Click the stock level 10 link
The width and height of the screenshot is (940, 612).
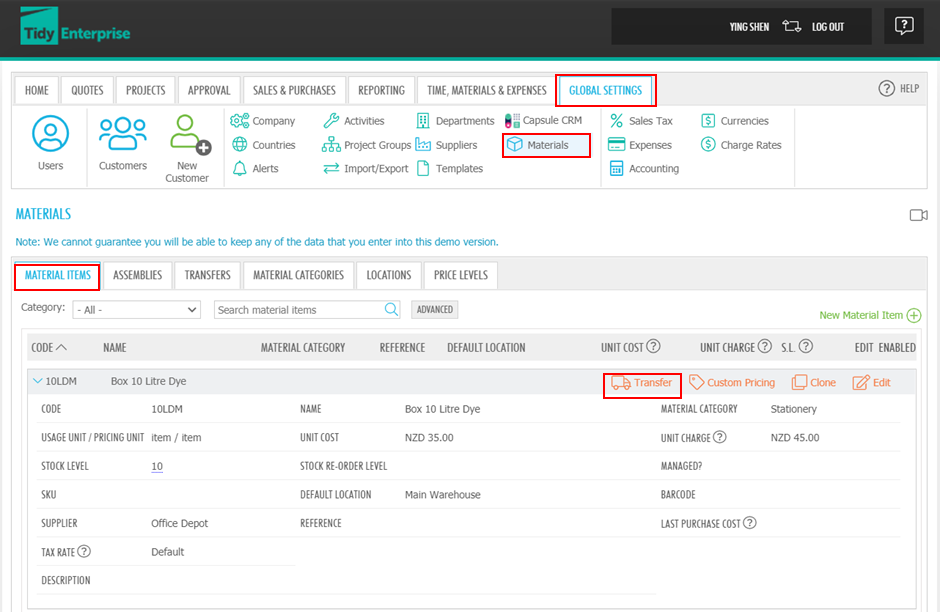[x=157, y=467]
